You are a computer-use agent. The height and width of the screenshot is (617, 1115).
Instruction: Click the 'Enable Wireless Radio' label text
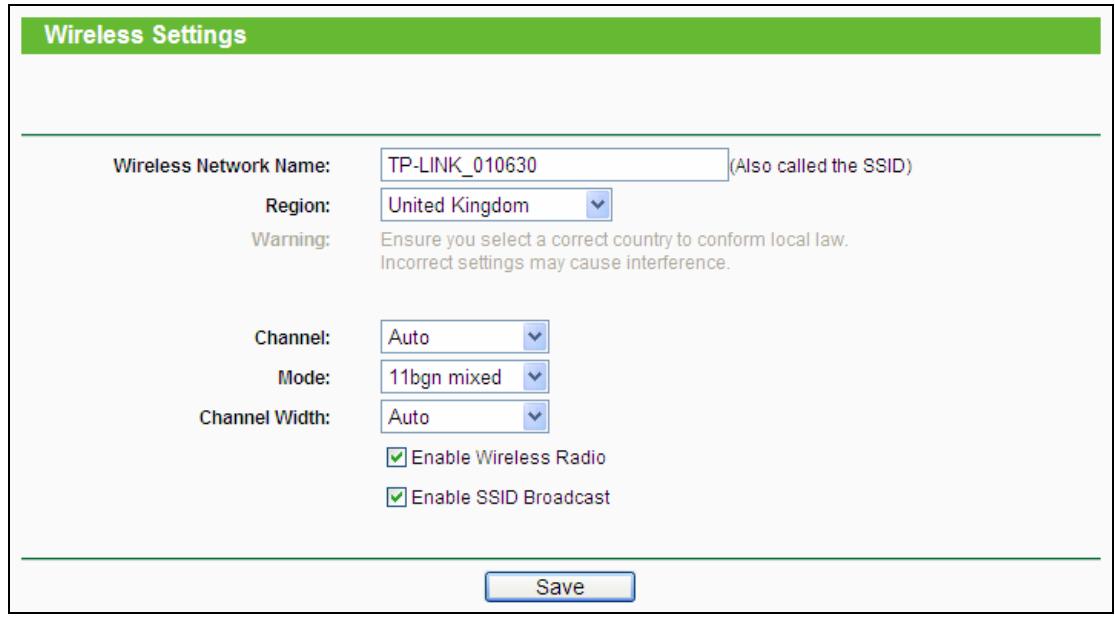click(508, 458)
